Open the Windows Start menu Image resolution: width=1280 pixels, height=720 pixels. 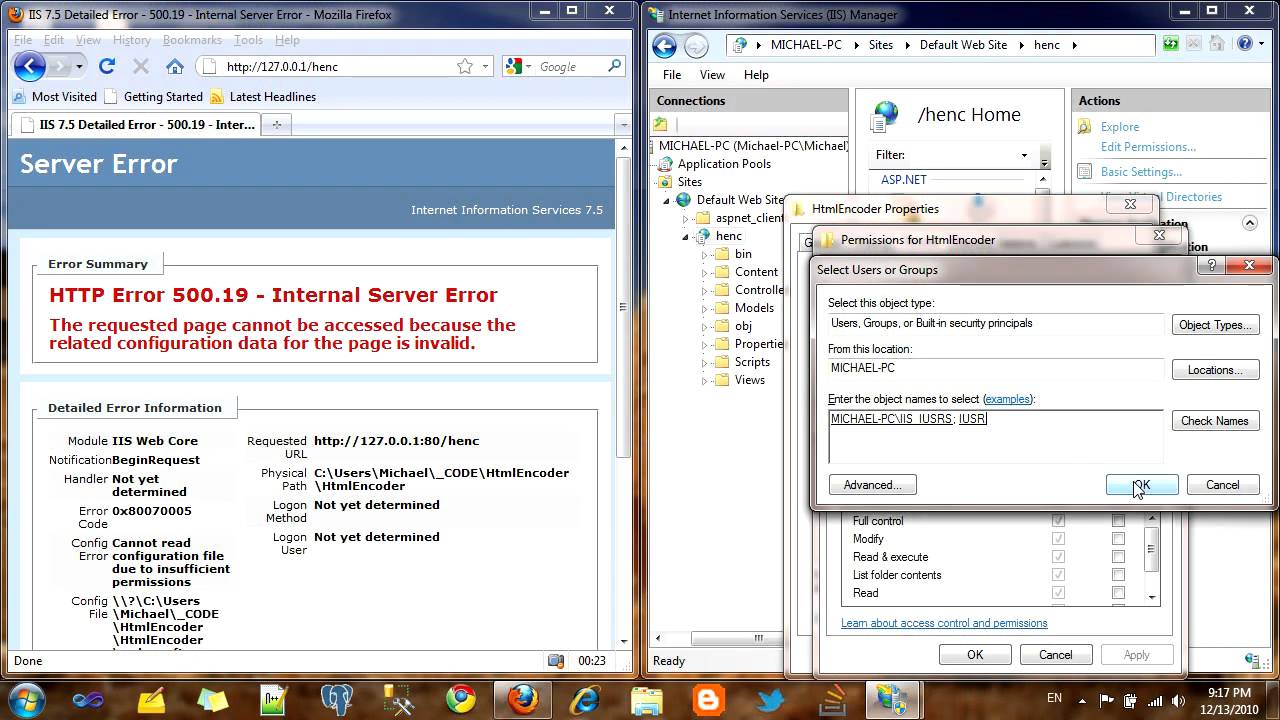(26, 699)
